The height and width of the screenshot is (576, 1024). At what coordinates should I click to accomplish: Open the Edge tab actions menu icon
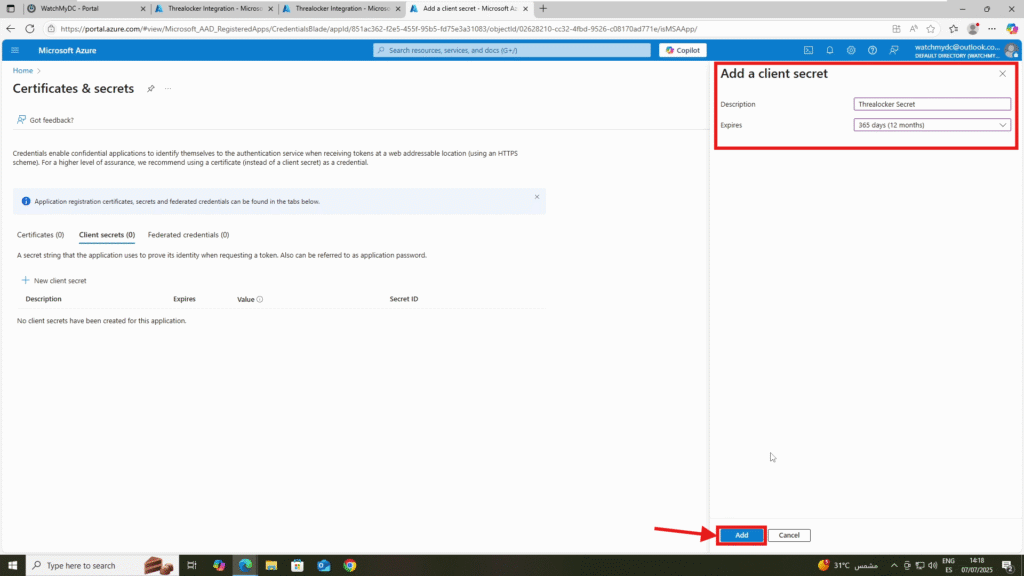point(10,8)
